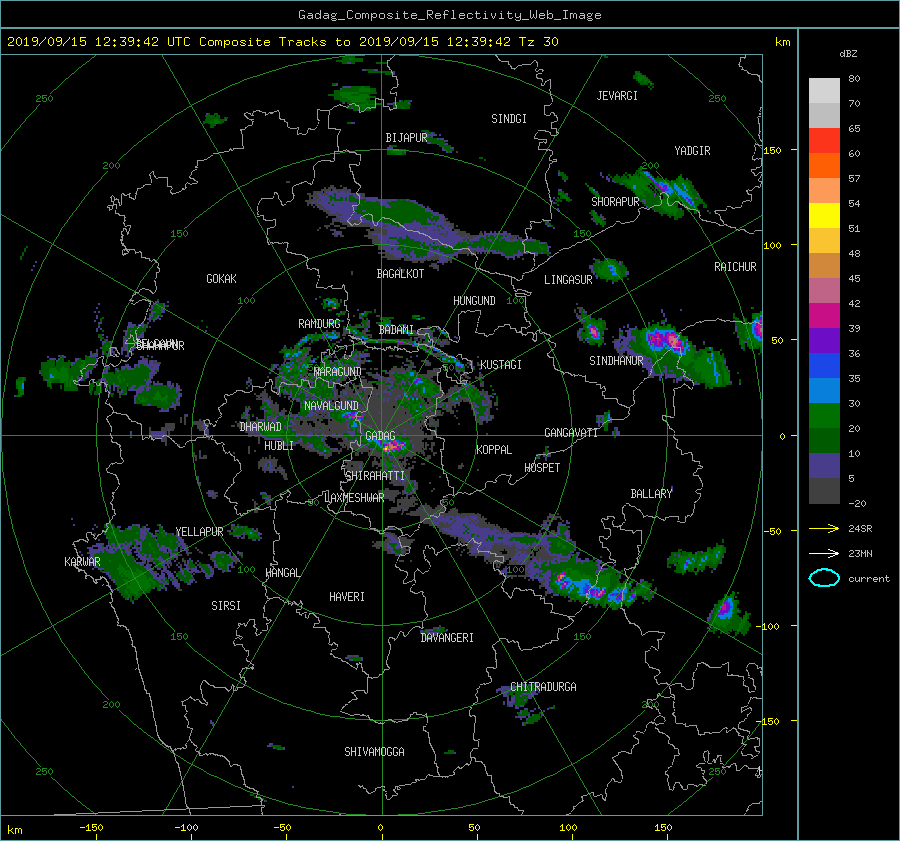The height and width of the screenshot is (841, 900).
Task: Click the HUNGUND city label
Action: pos(474,301)
